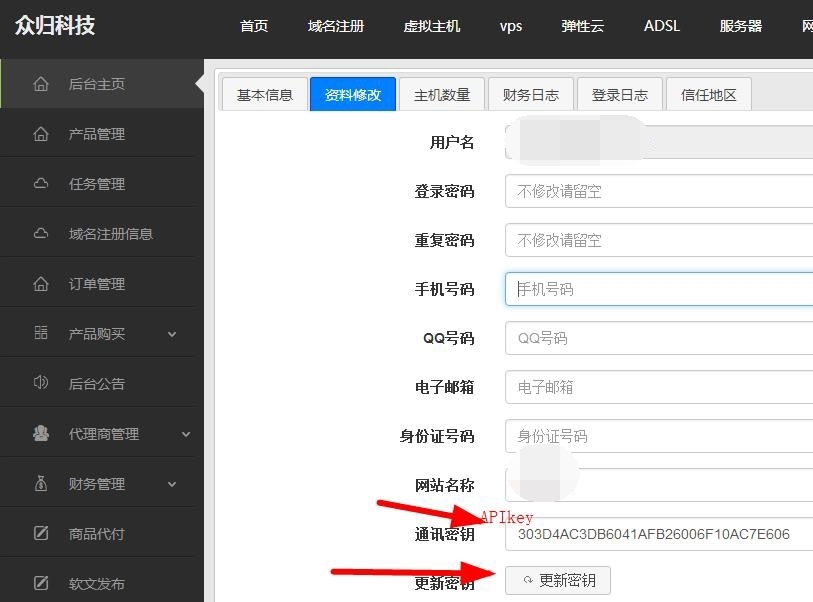The height and width of the screenshot is (602, 813).
Task: Expand the 产品购买 submenu chevron
Action: [172, 334]
